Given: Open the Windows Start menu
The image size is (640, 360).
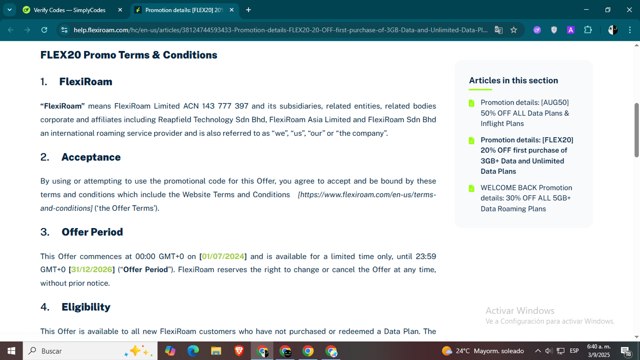Looking at the screenshot, I should tap(11, 351).
